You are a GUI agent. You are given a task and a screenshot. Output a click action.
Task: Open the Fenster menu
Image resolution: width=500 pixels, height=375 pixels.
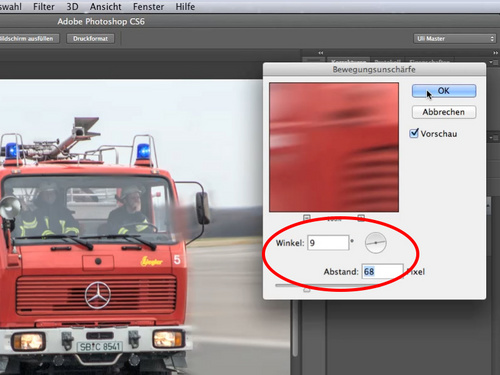pos(148,7)
